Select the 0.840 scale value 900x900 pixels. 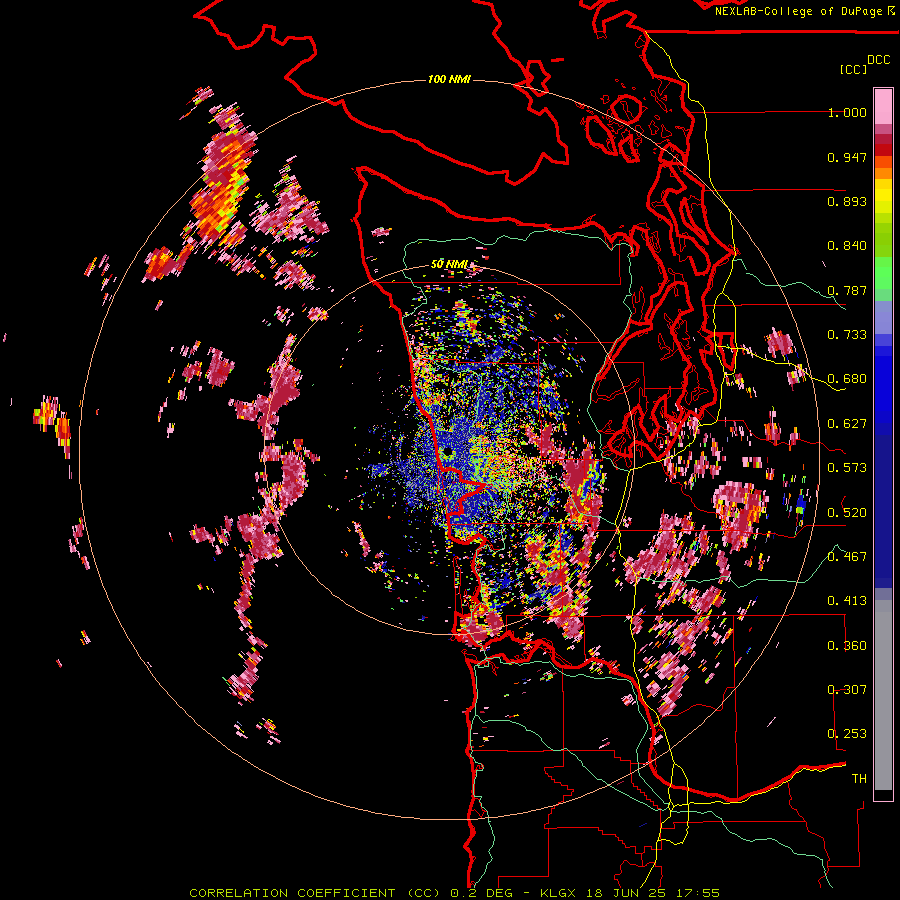point(847,246)
